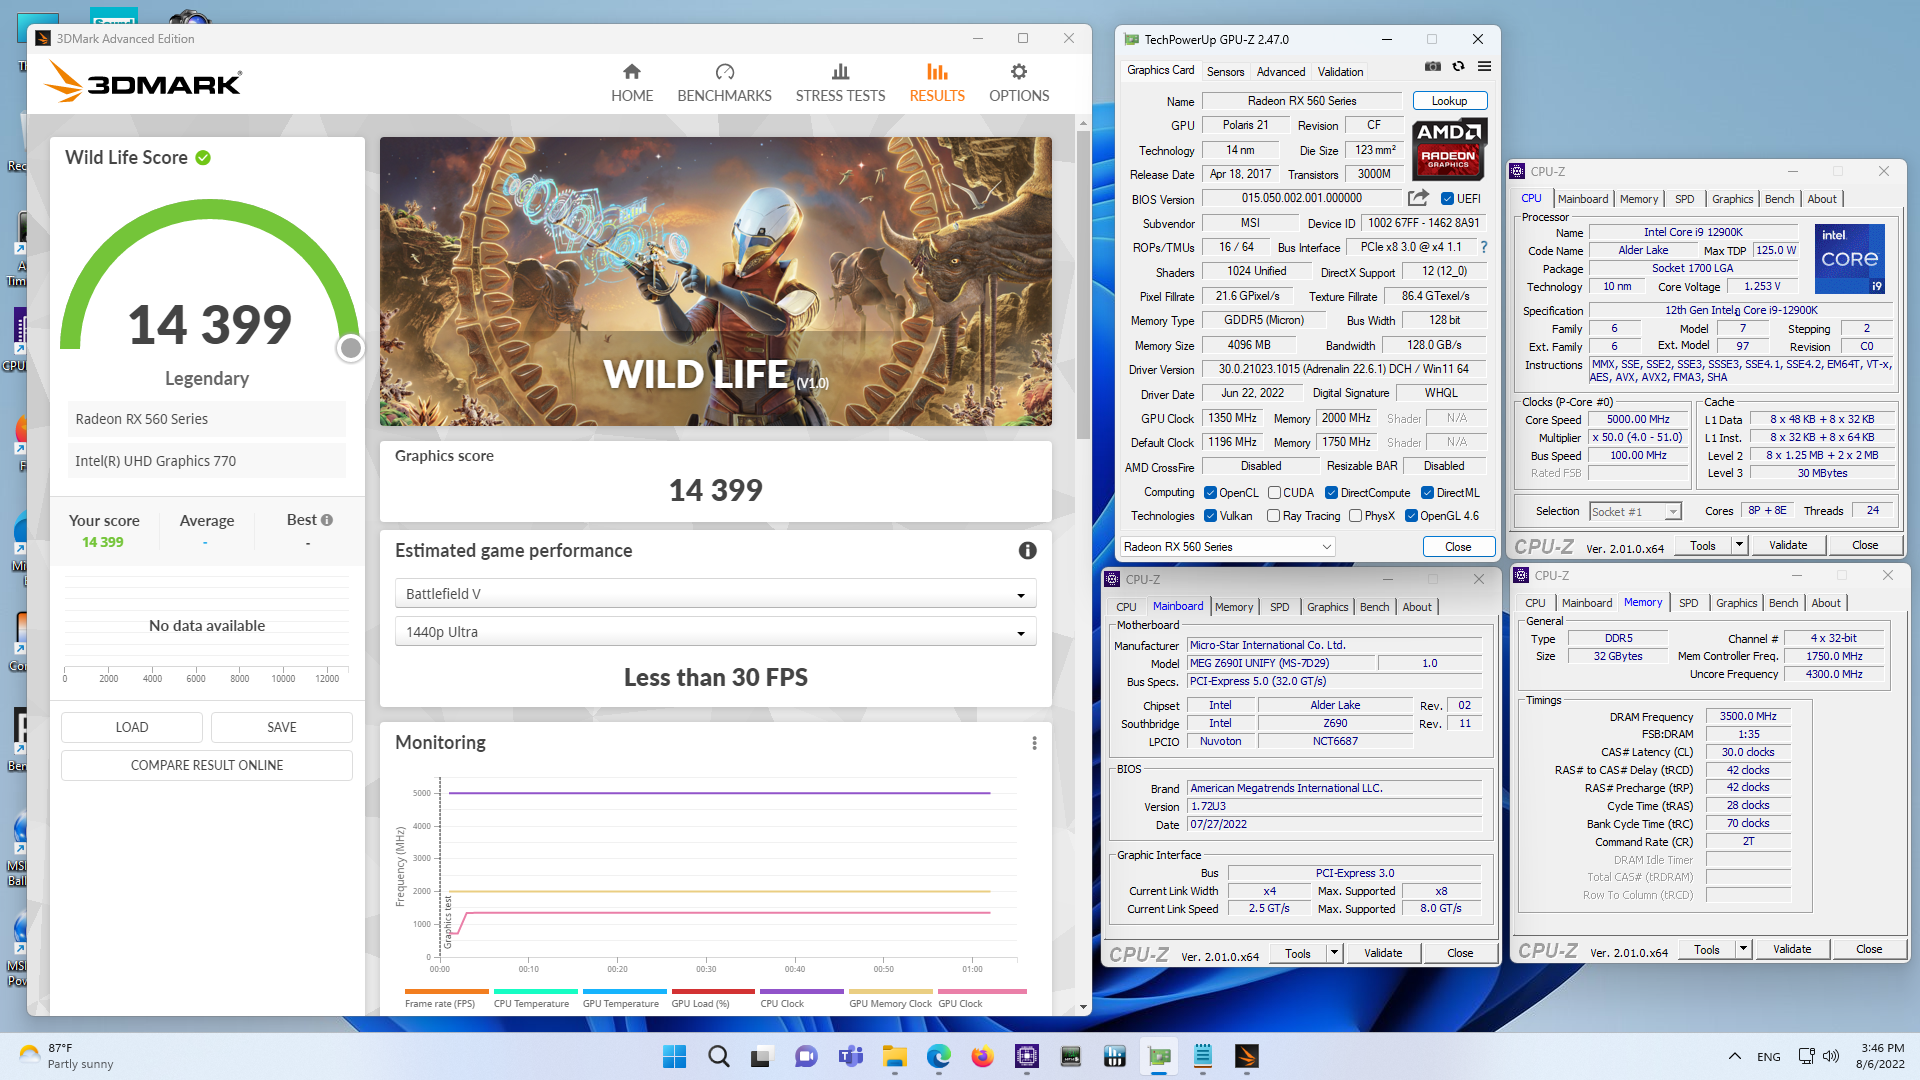Open the Home section in 3DMark
Image resolution: width=1920 pixels, height=1080 pixels.
[632, 83]
